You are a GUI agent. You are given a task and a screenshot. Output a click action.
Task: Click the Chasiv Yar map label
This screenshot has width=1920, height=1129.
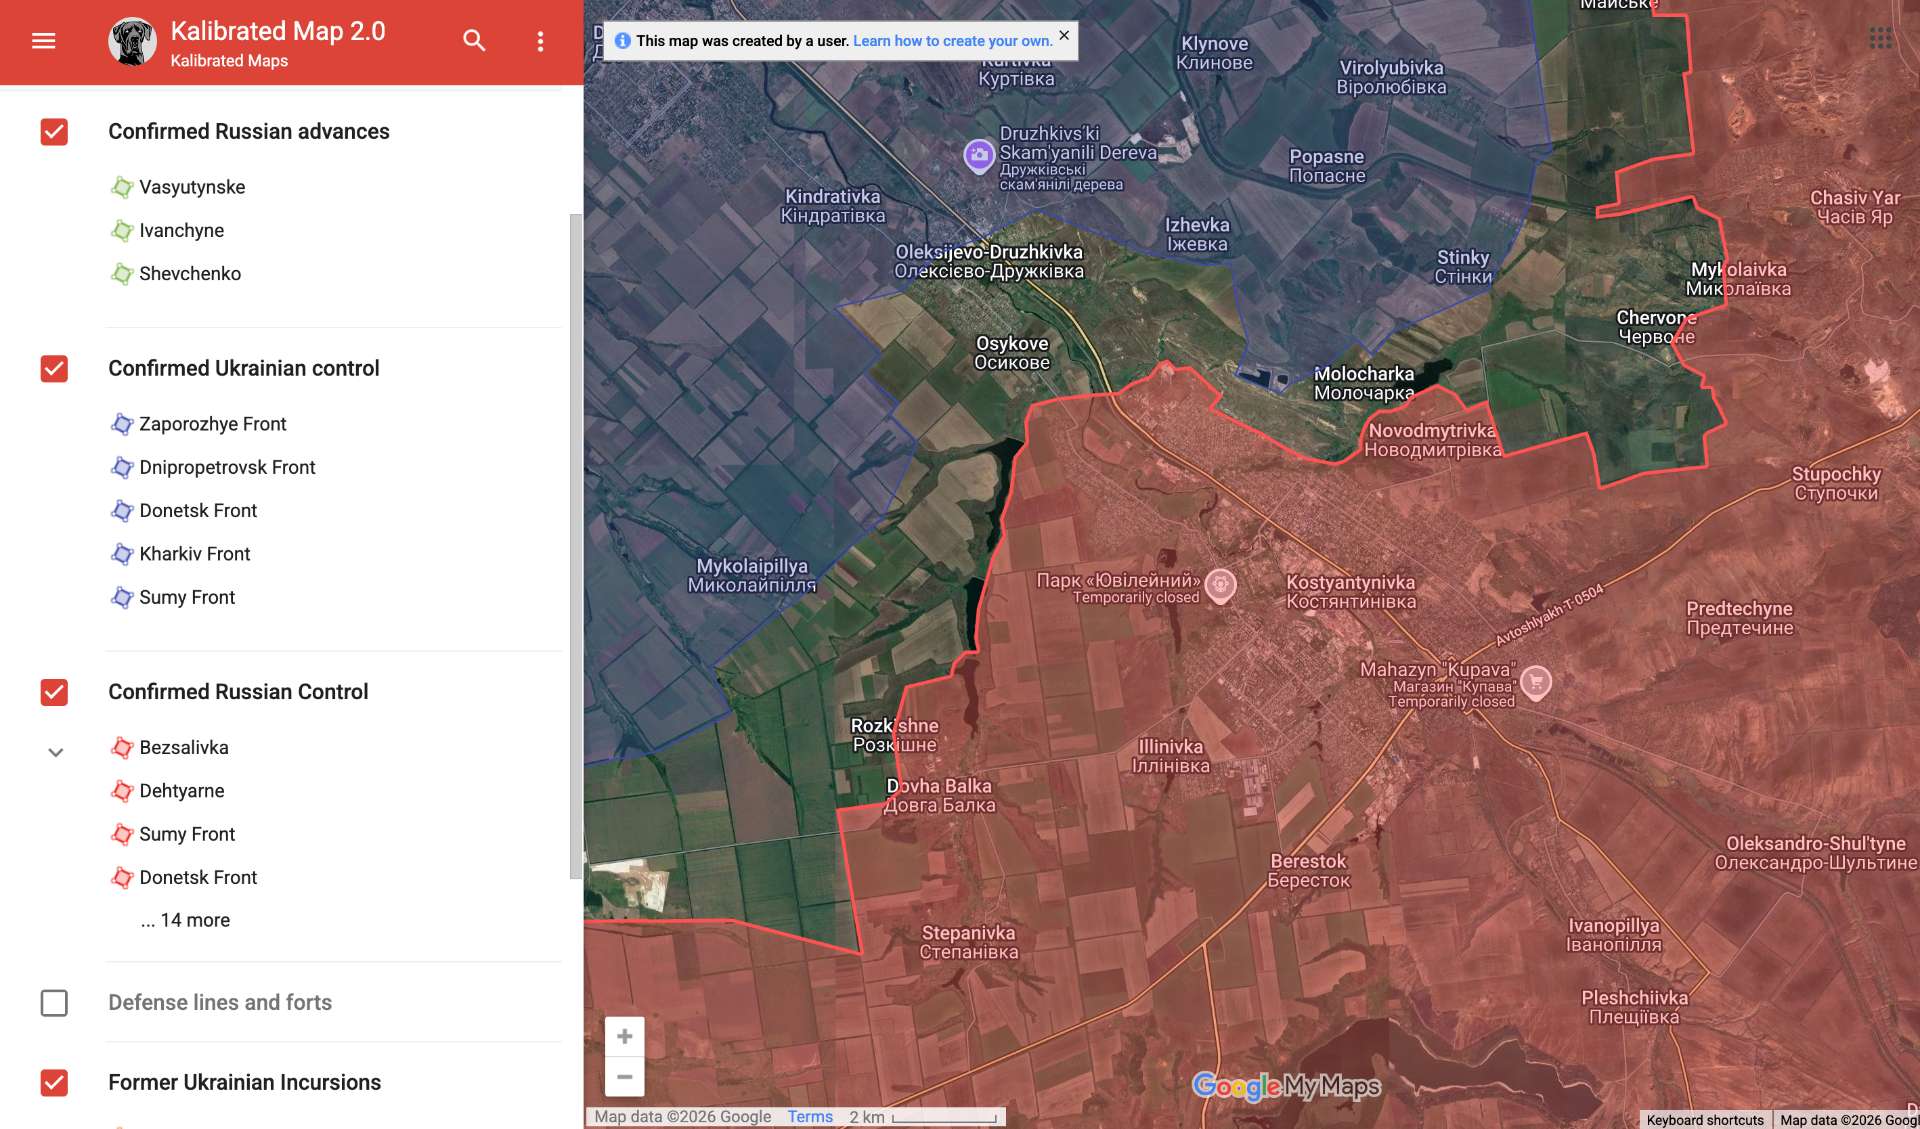coord(1855,207)
